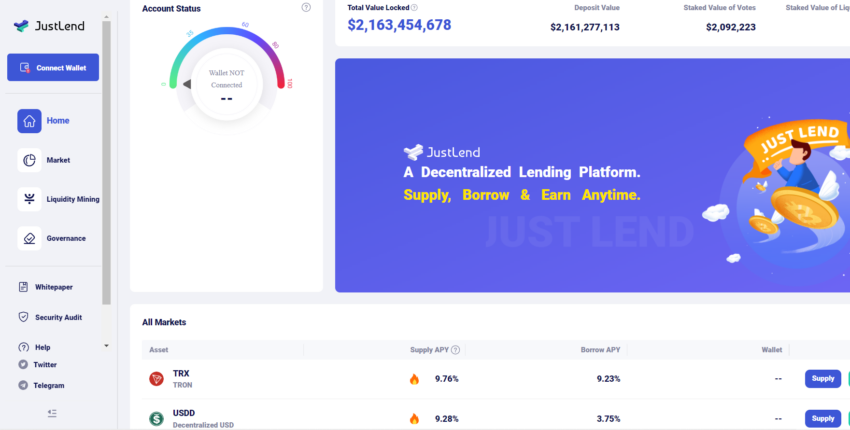
Task: Click the Whitepaper document icon
Action: coord(23,287)
